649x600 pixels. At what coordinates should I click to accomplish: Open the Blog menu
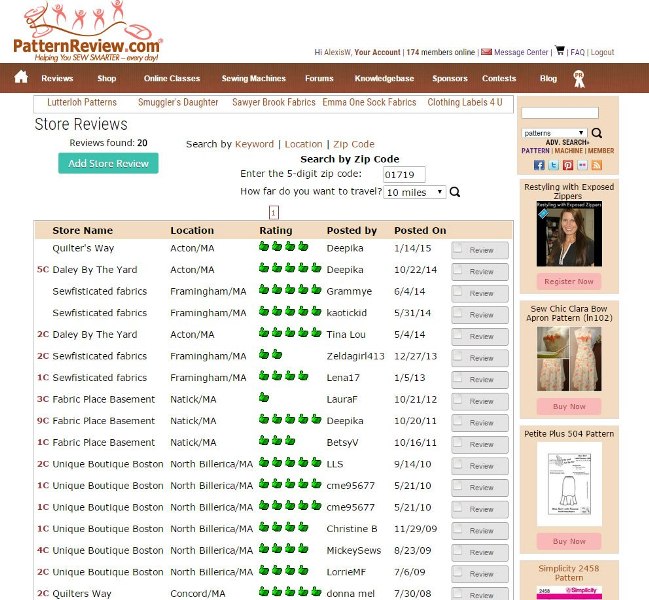[548, 78]
